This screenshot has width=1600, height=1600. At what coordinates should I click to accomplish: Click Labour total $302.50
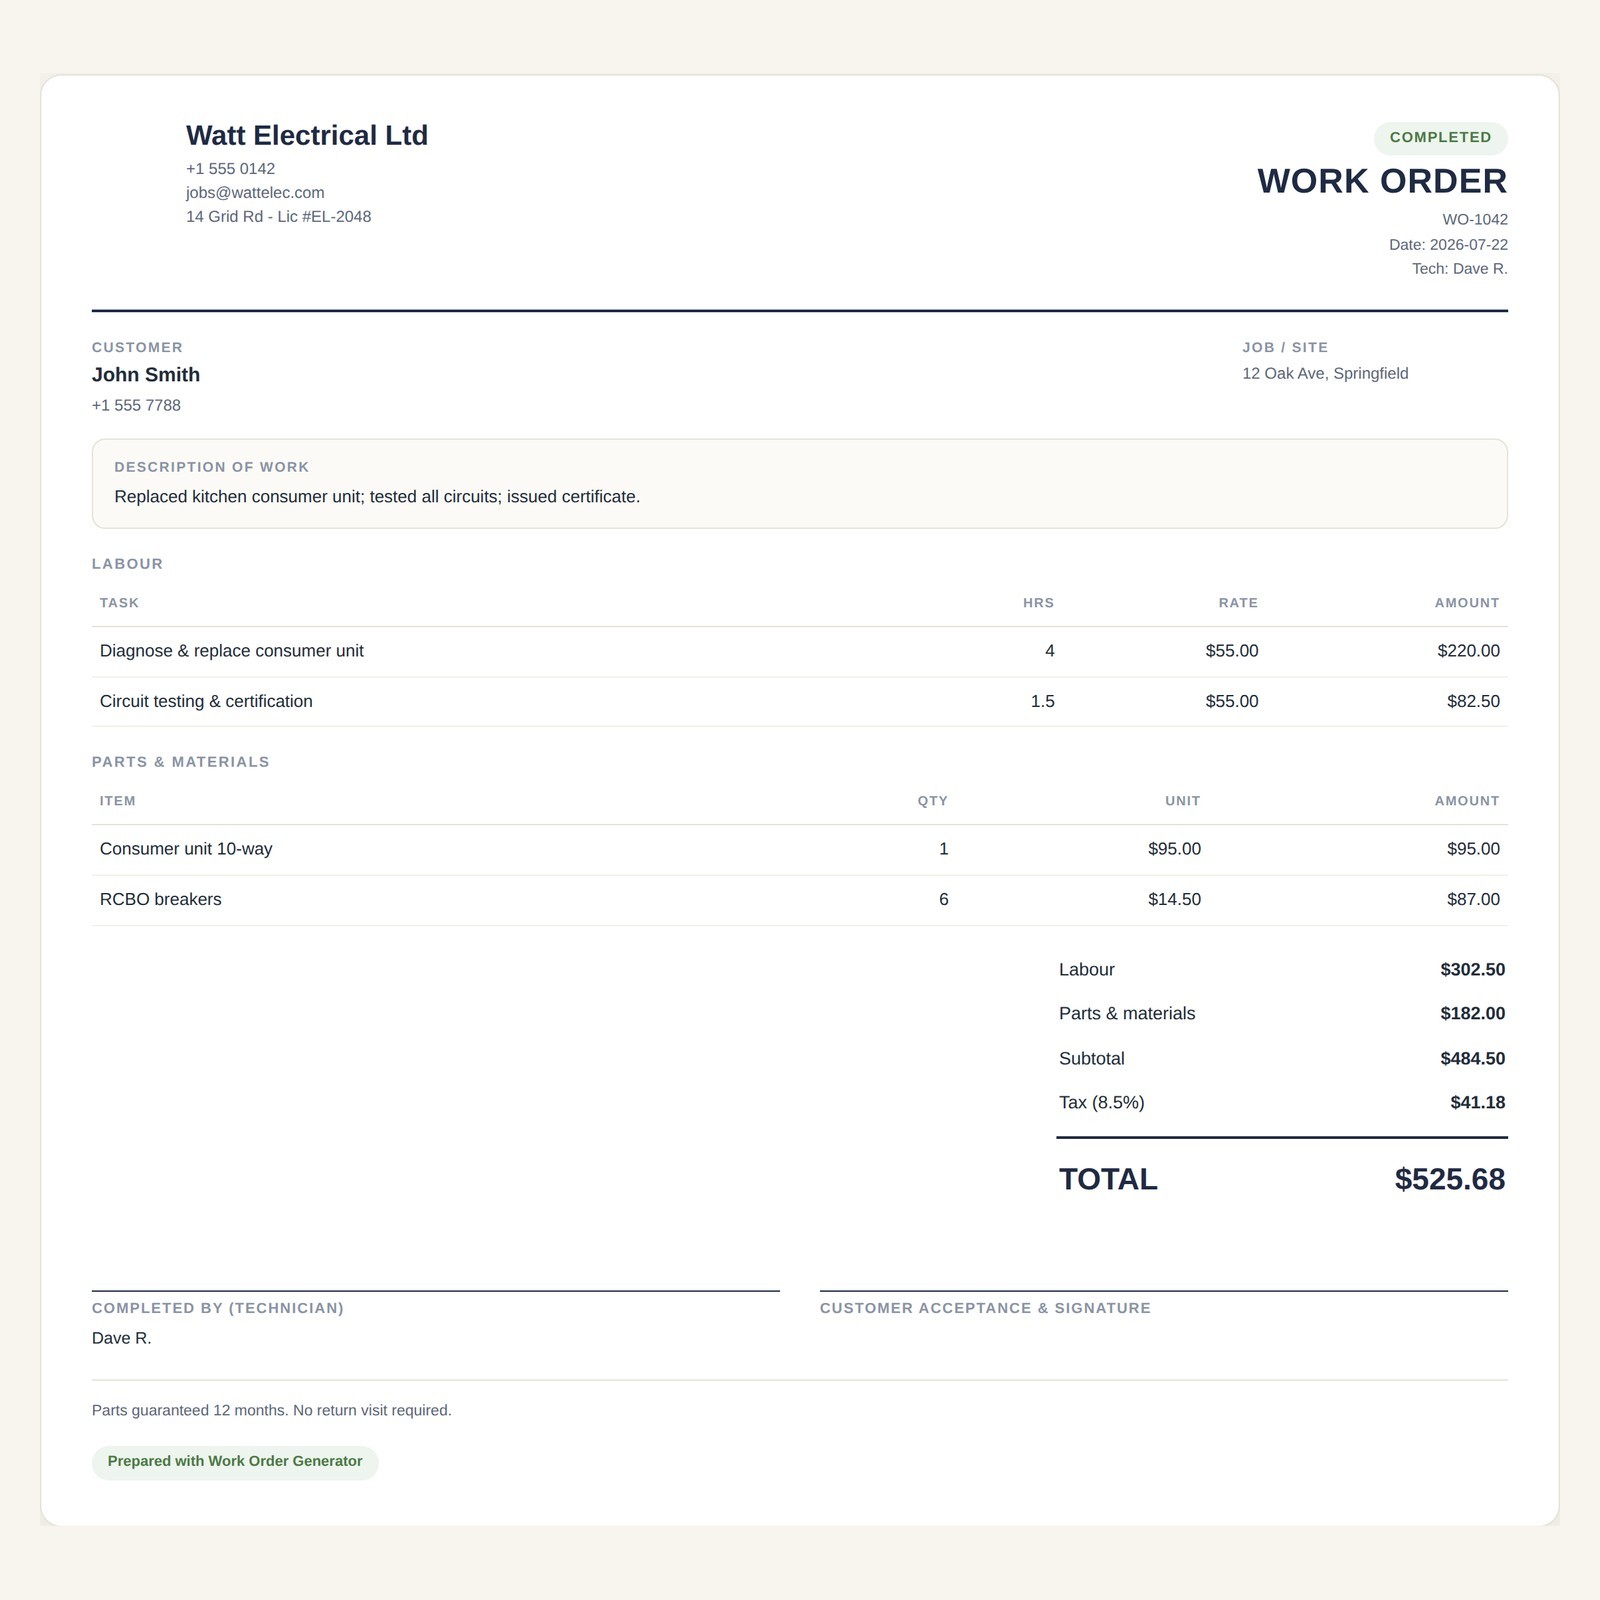(x=1472, y=970)
